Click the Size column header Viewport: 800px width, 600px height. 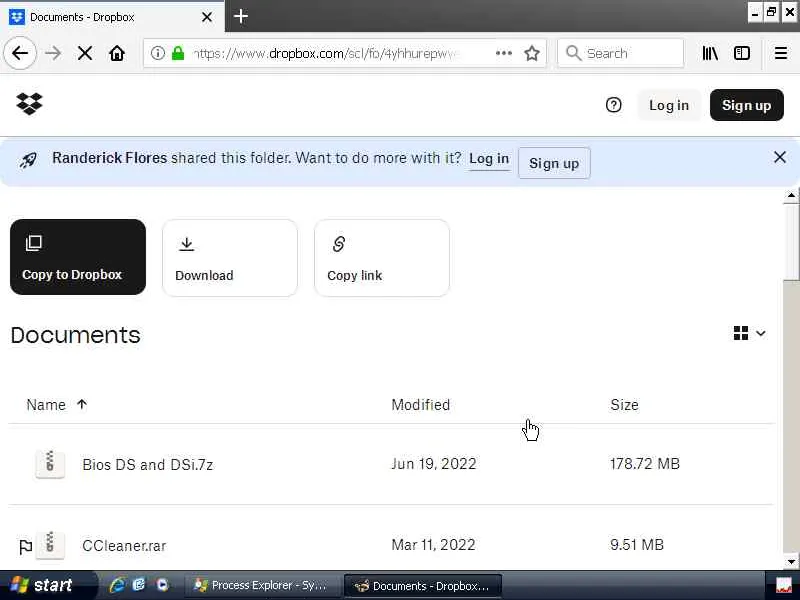tap(624, 405)
